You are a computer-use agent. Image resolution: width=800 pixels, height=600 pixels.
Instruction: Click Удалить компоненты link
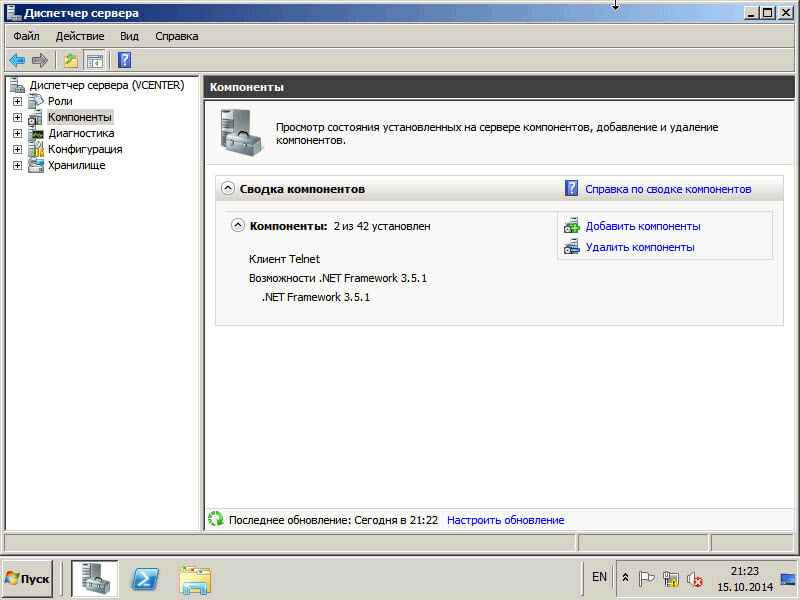640,247
